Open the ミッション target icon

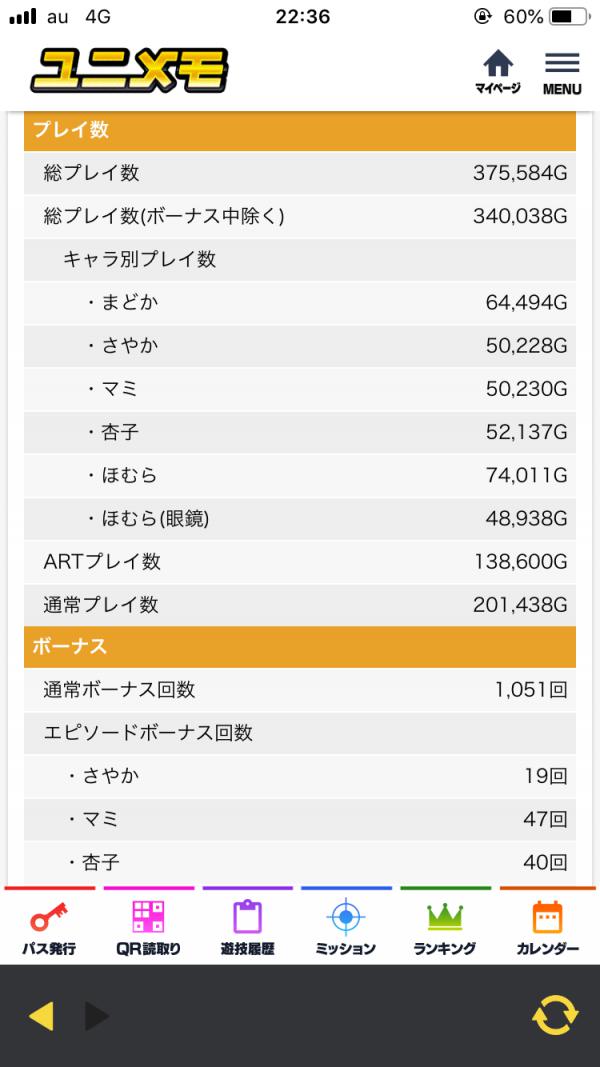[x=346, y=927]
